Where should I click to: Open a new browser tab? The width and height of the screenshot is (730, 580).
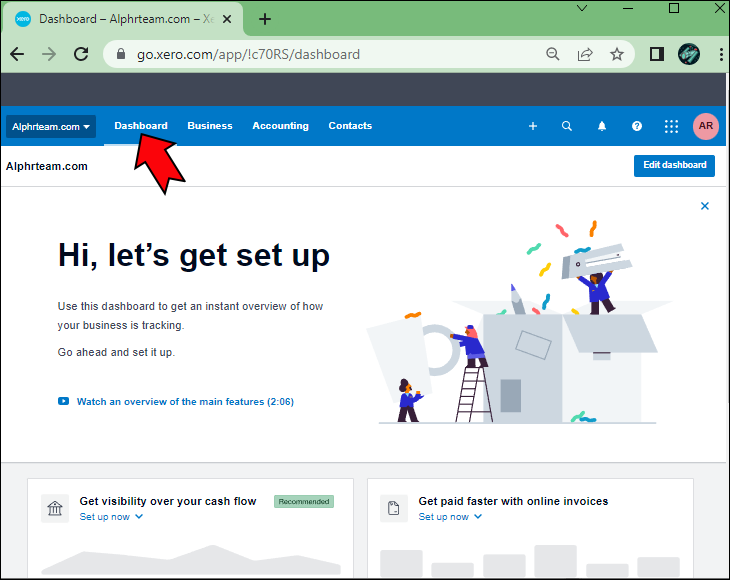click(x=264, y=19)
